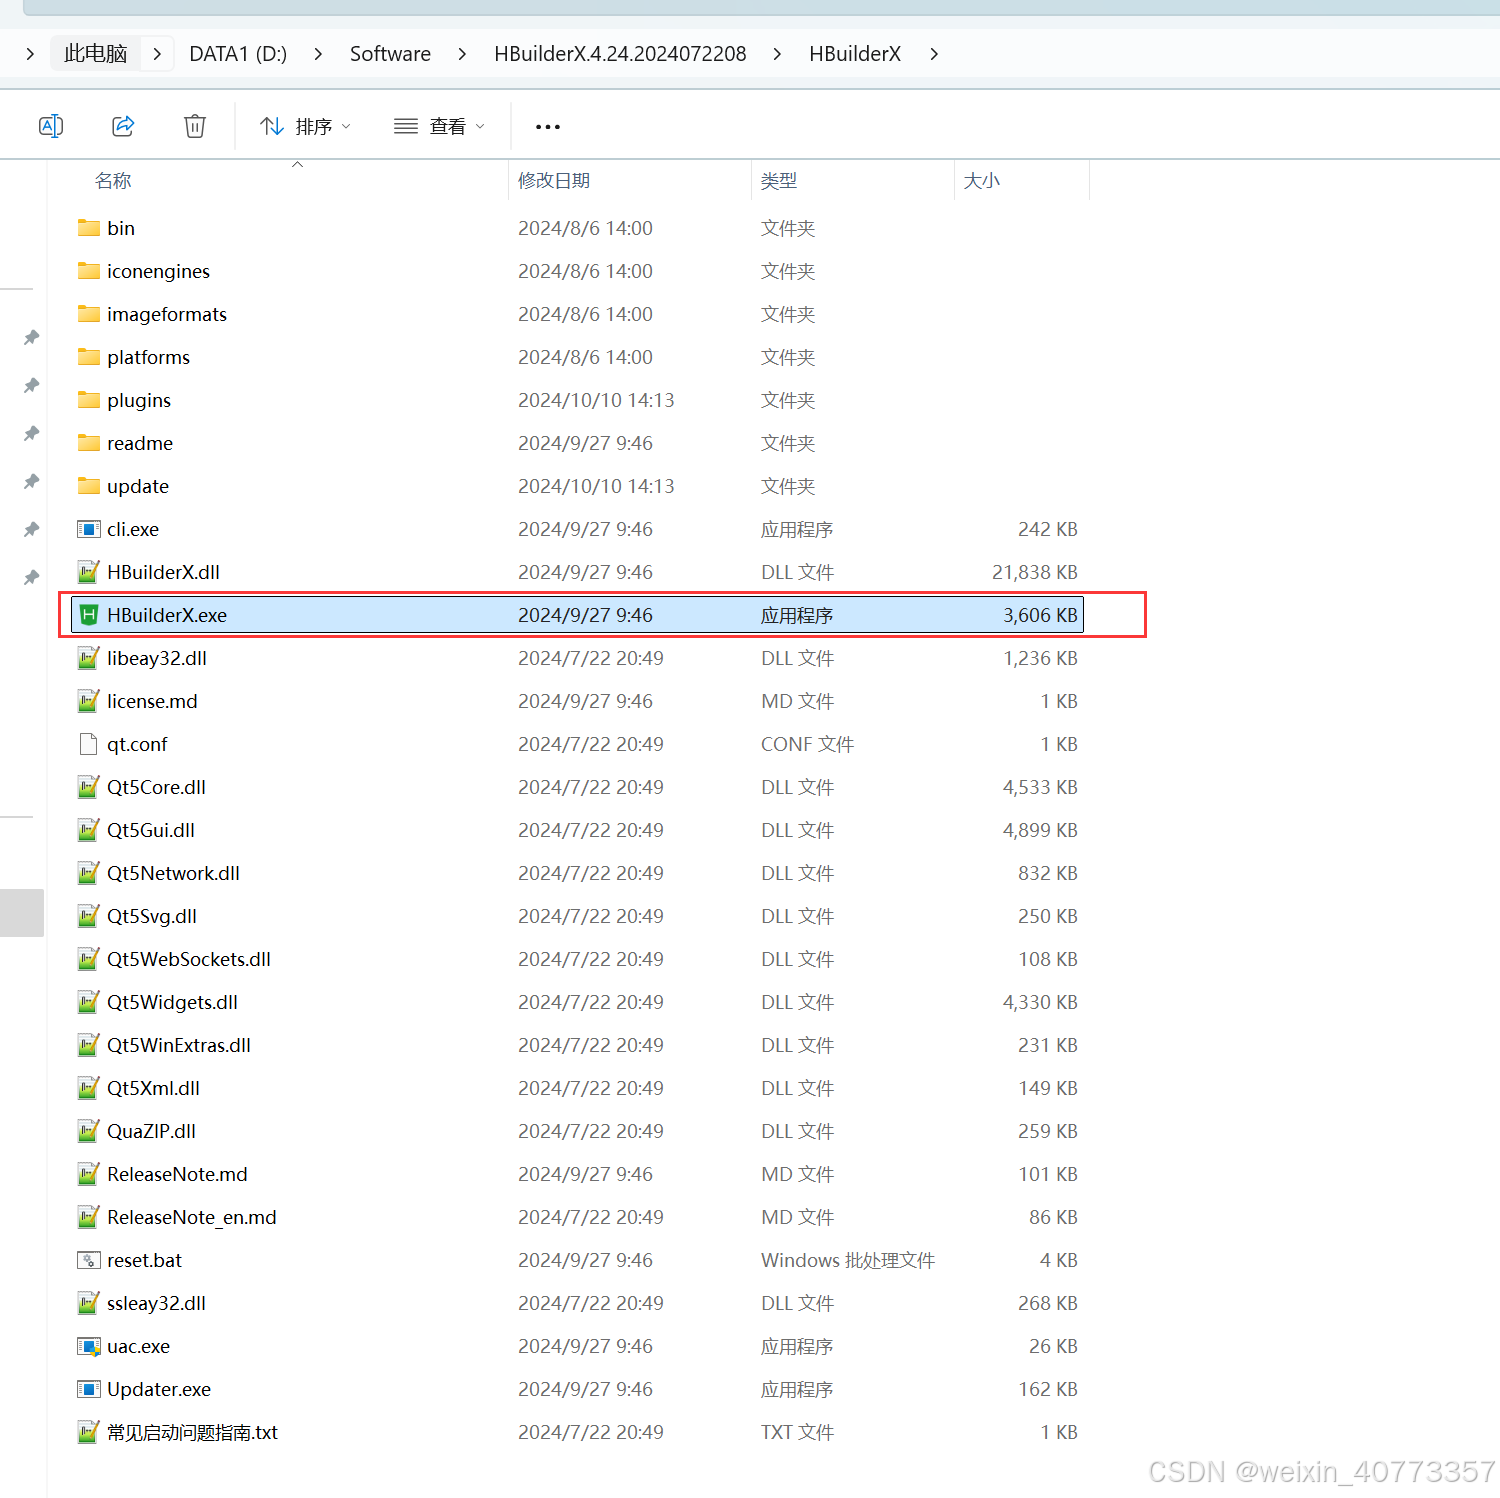Select the Qt5Network.dll file name
Image resolution: width=1500 pixels, height=1498 pixels.
coord(173,873)
